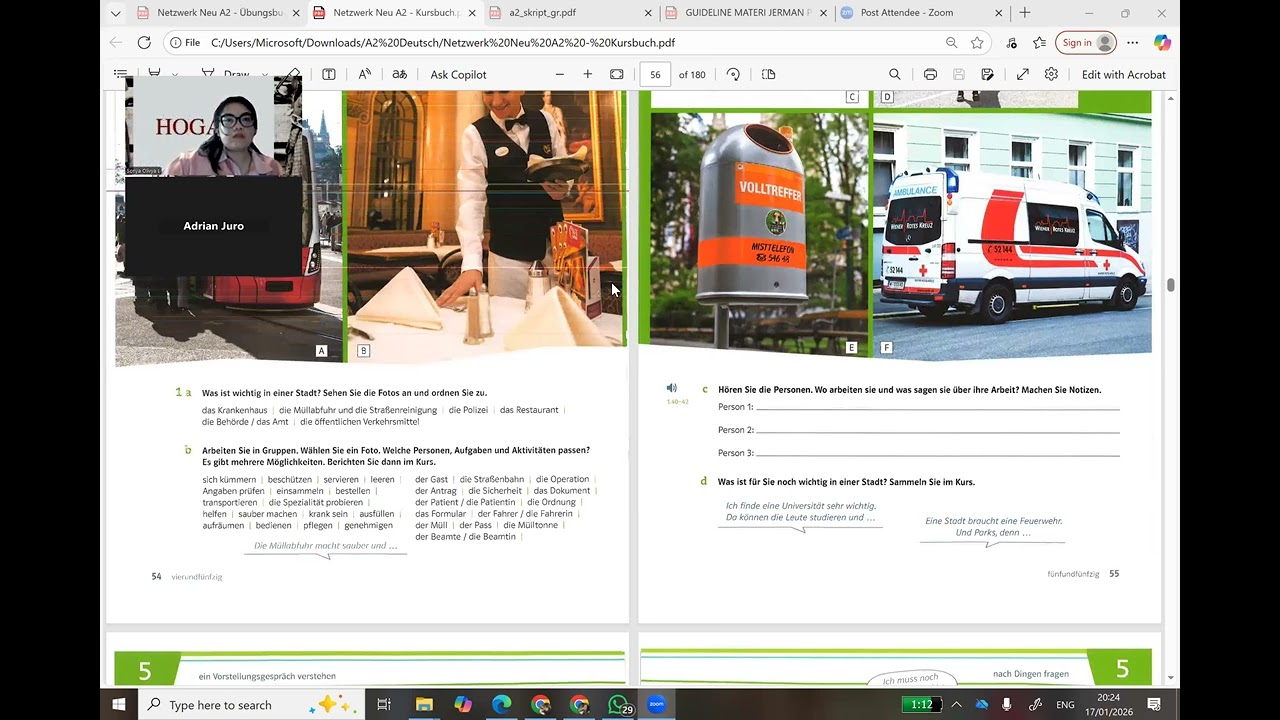Click Ask Copilot in the PDF toolbar
The height and width of the screenshot is (720, 1280).
pyautogui.click(x=458, y=74)
